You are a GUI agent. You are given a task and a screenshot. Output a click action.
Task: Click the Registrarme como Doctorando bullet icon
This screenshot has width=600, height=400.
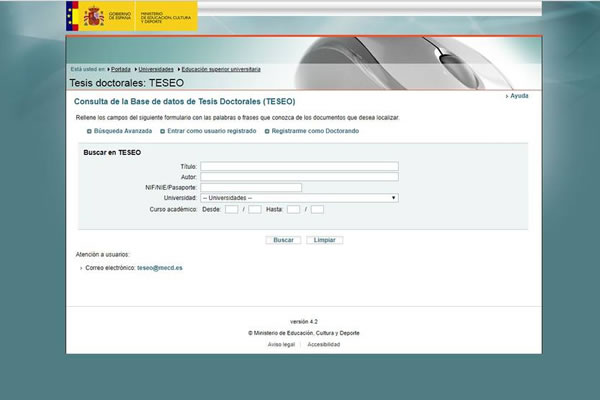[267, 131]
